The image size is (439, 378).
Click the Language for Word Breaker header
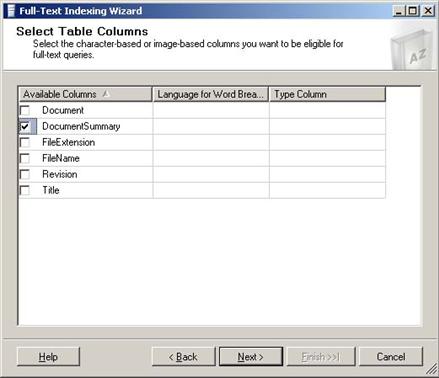click(211, 94)
